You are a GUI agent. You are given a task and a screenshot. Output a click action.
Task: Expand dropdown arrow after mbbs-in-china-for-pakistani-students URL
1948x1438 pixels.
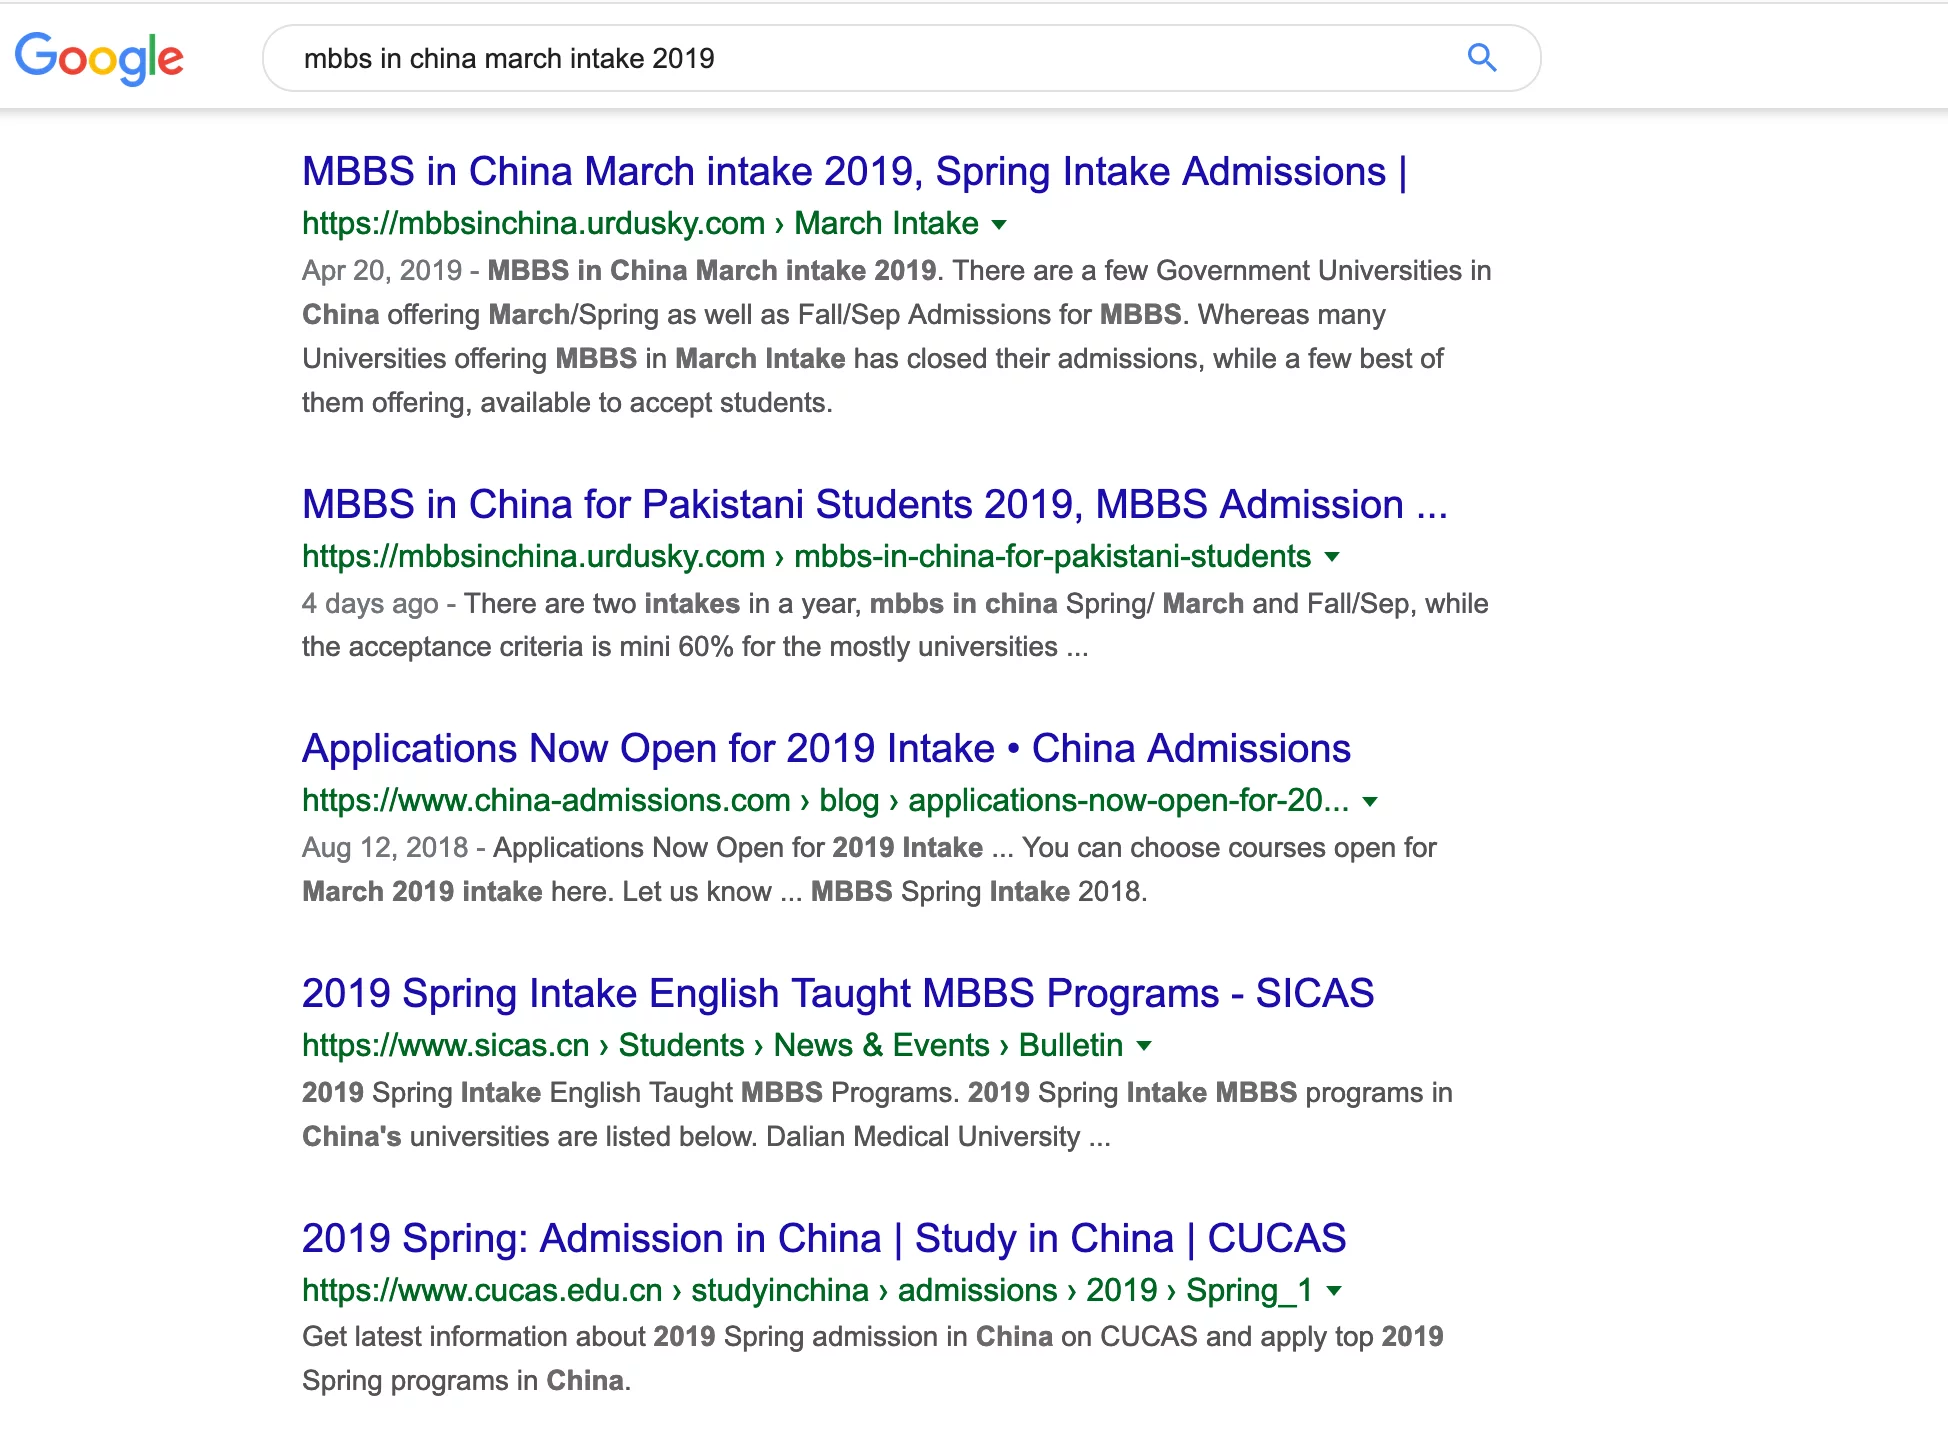coord(1331,558)
